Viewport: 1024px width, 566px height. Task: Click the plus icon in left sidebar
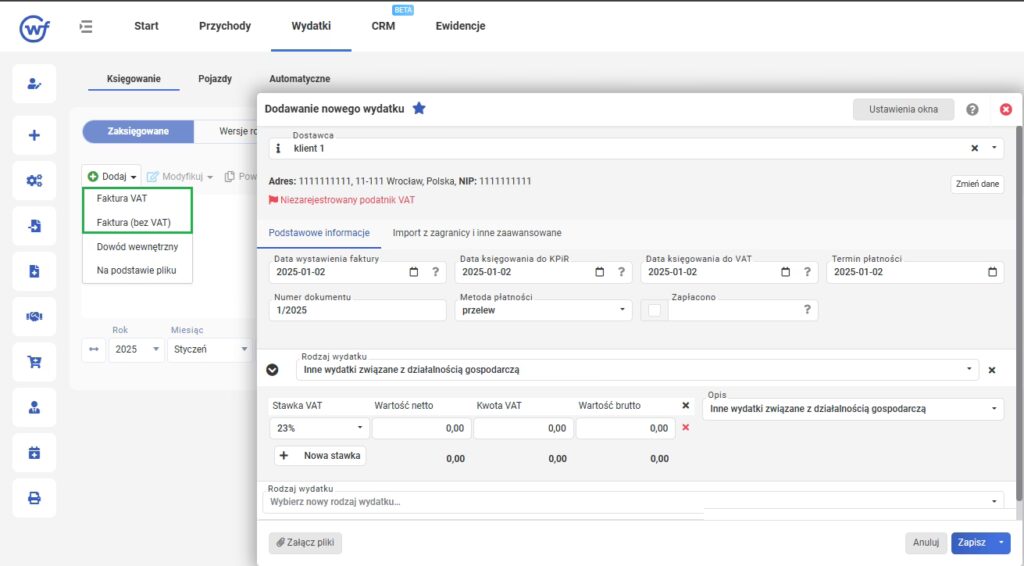(x=34, y=135)
